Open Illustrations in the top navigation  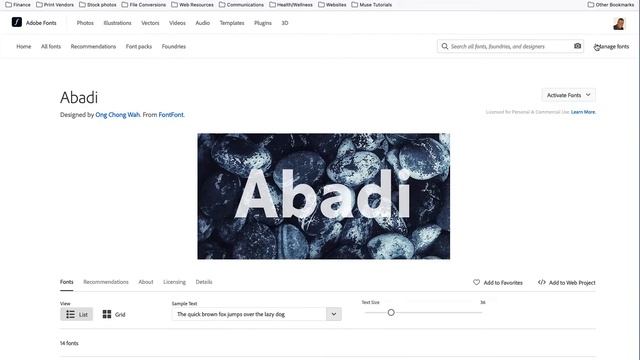[x=118, y=23]
